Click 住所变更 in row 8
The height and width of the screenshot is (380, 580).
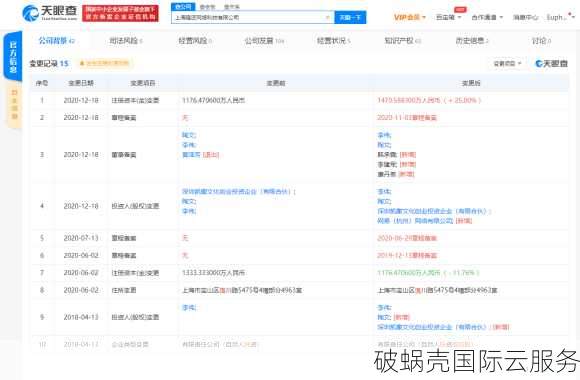[x=124, y=290]
